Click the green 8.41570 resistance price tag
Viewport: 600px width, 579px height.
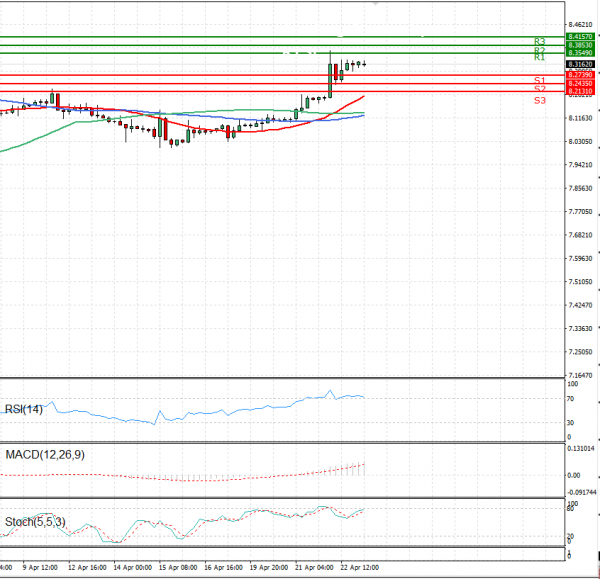click(580, 37)
